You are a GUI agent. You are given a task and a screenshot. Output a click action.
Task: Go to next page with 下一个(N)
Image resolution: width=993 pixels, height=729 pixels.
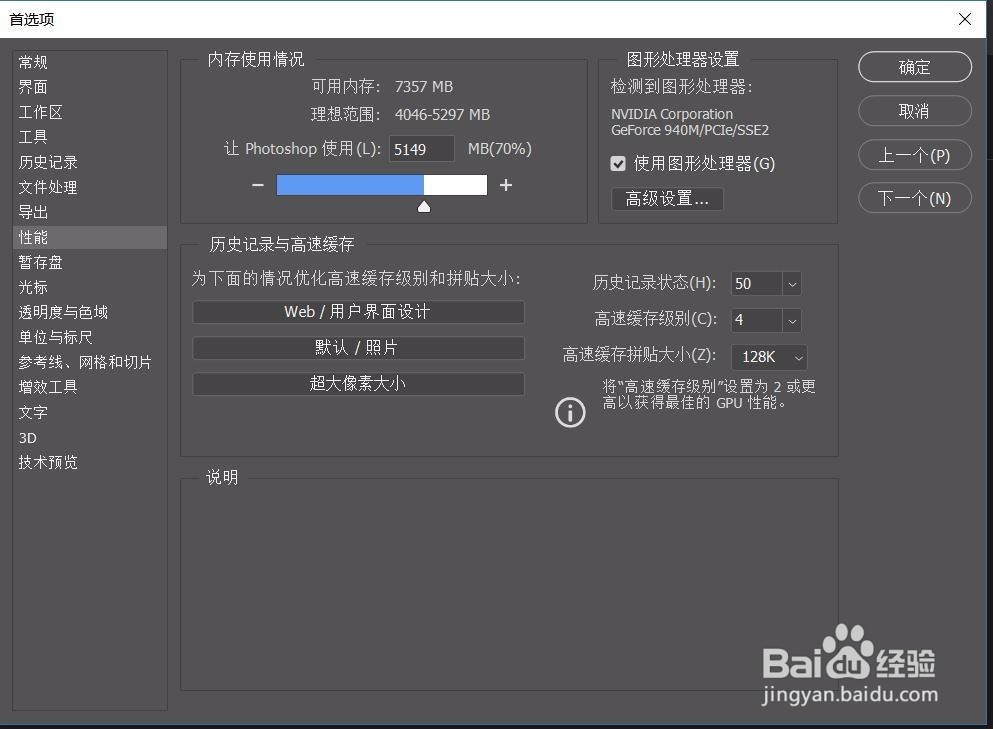[x=914, y=198]
